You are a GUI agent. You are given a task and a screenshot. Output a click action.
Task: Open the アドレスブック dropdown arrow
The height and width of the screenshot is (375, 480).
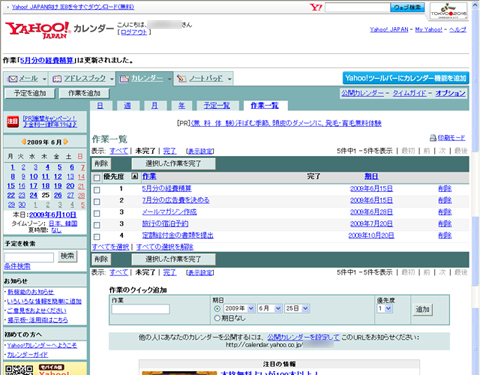112,79
